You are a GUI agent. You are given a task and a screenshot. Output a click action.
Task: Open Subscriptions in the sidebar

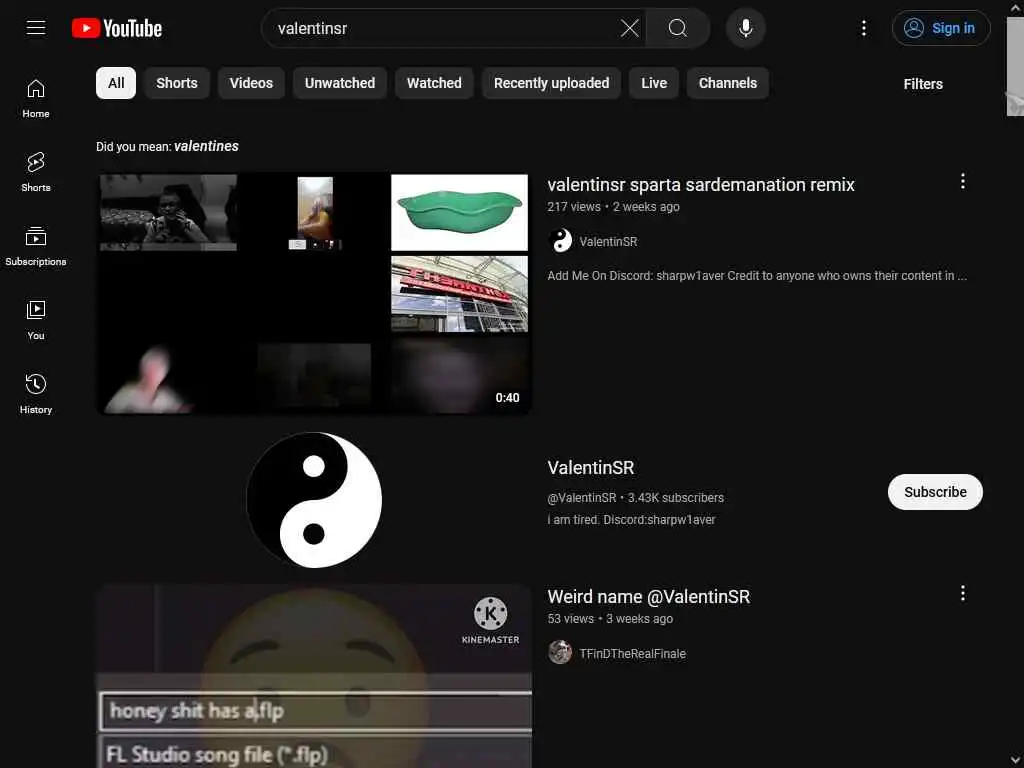(36, 246)
